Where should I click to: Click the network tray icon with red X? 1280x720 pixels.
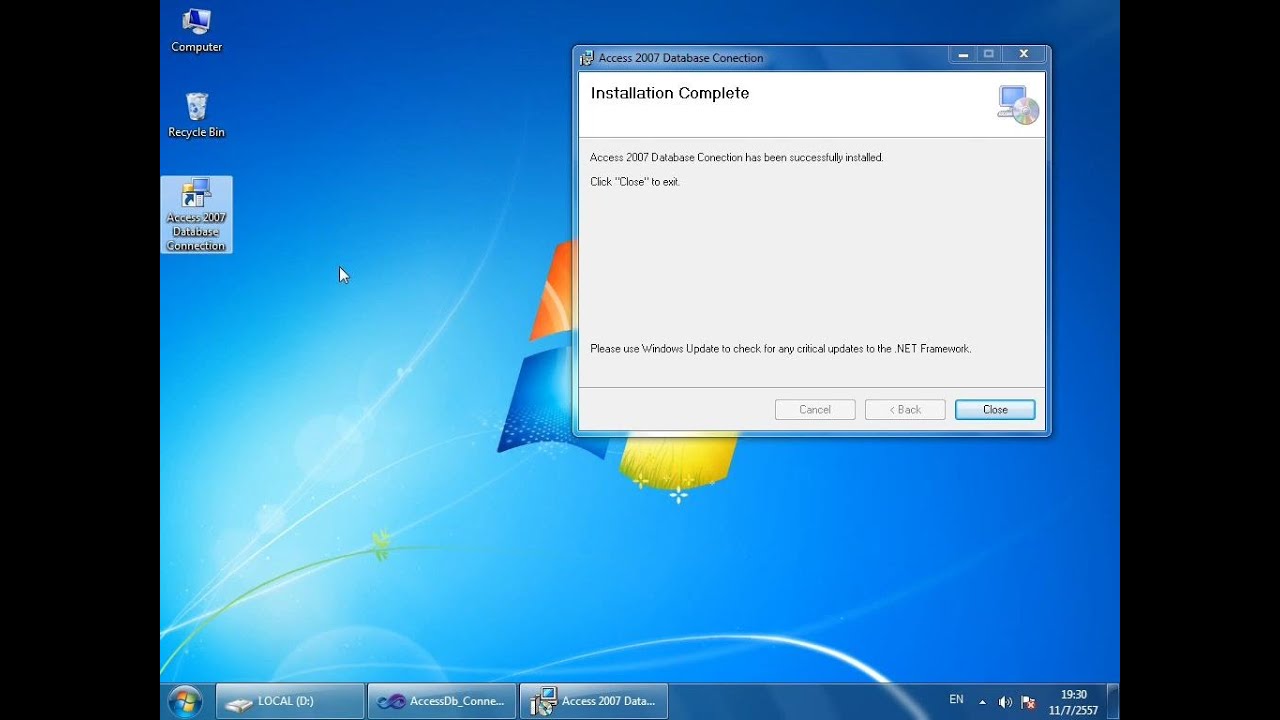point(1028,702)
